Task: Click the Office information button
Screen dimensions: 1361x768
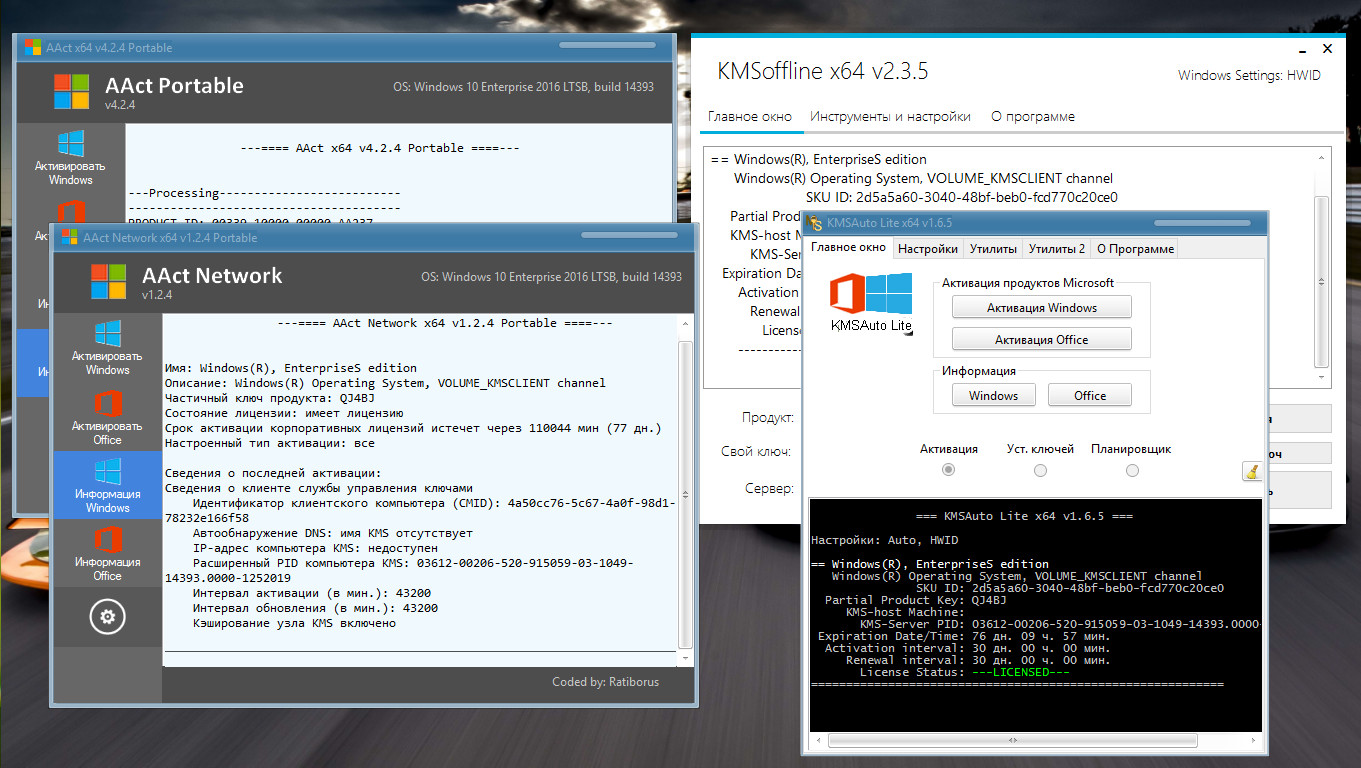Action: (1090, 395)
